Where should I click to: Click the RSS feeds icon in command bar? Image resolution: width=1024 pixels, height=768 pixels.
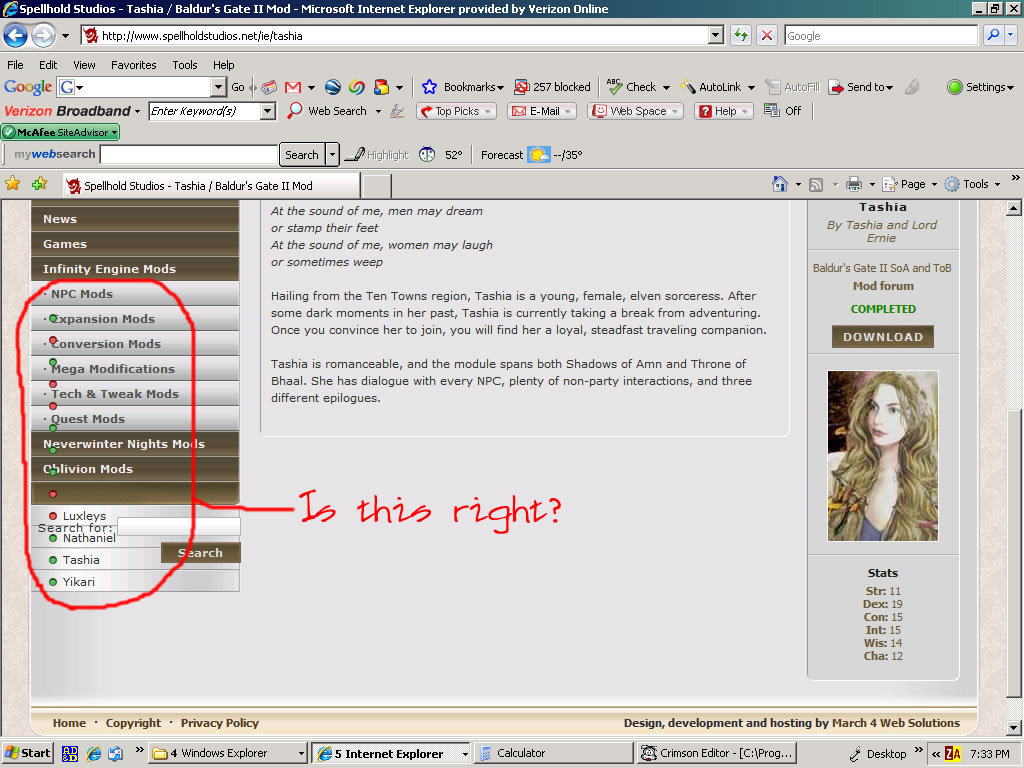[x=816, y=185]
